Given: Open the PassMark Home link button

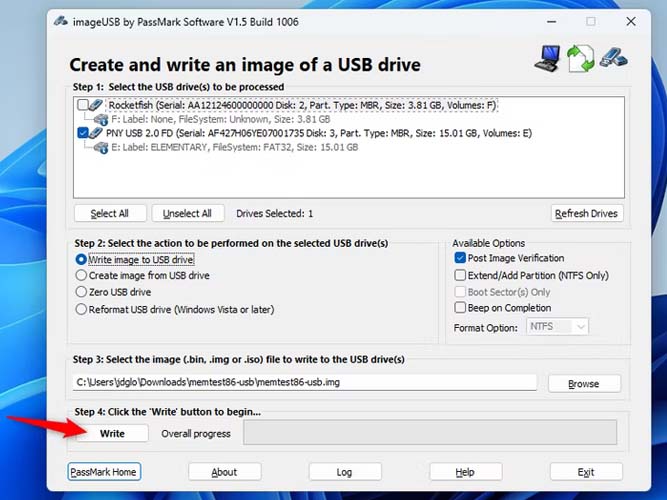Looking at the screenshot, I should (104, 472).
